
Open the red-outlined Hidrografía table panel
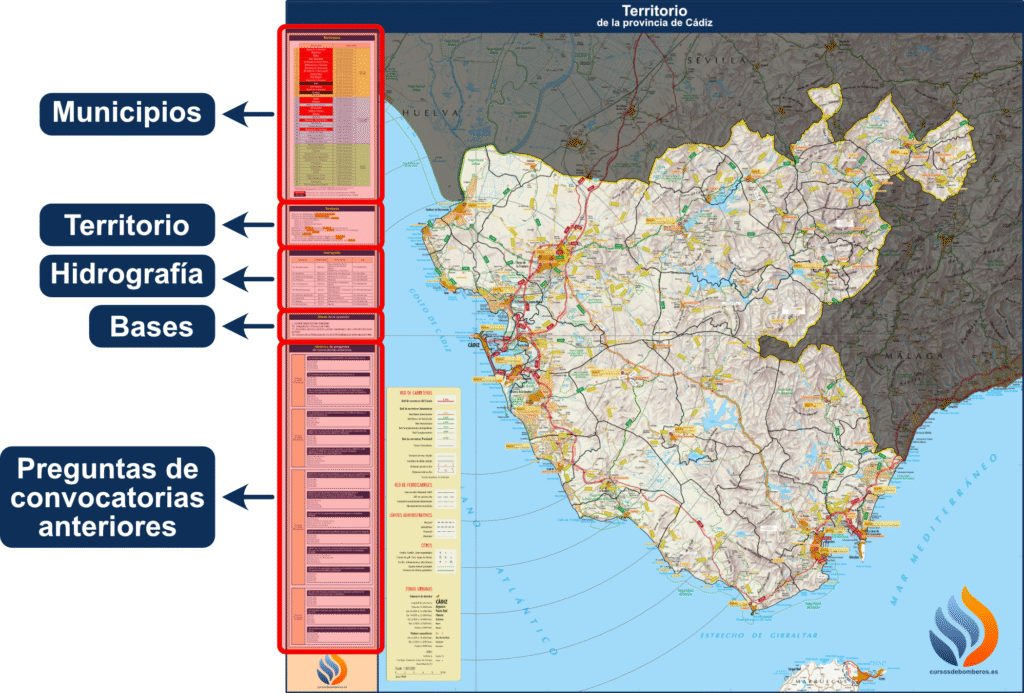(330, 279)
